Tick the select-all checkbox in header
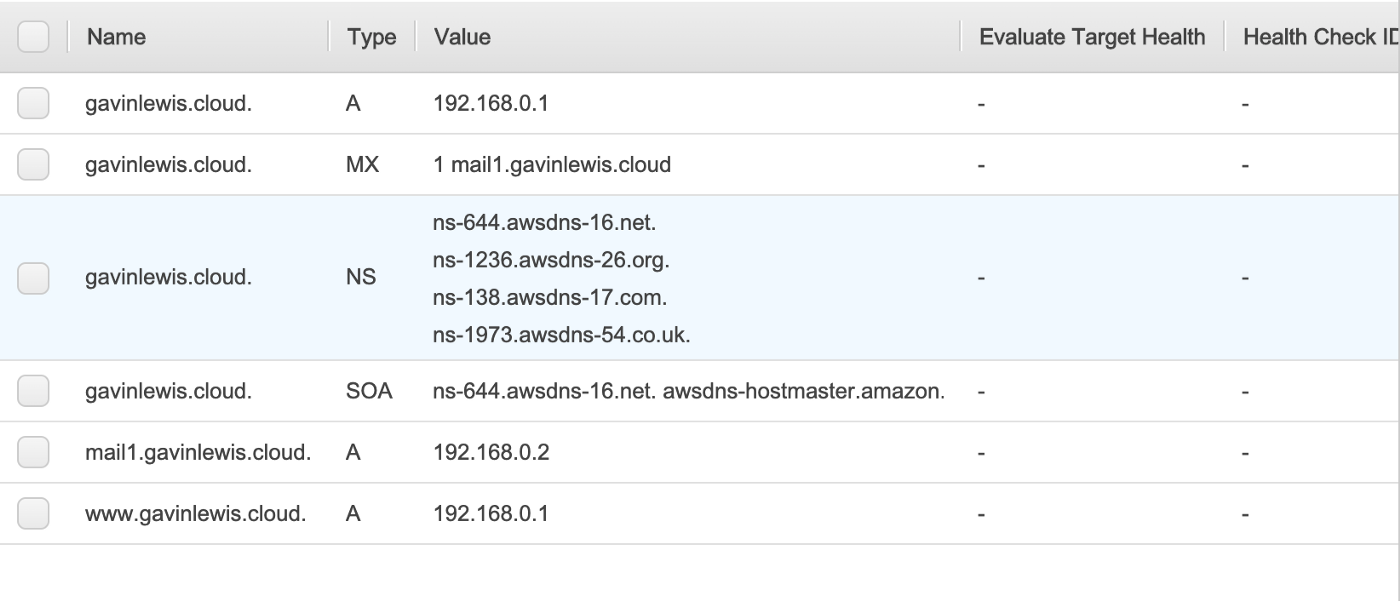 (33, 38)
